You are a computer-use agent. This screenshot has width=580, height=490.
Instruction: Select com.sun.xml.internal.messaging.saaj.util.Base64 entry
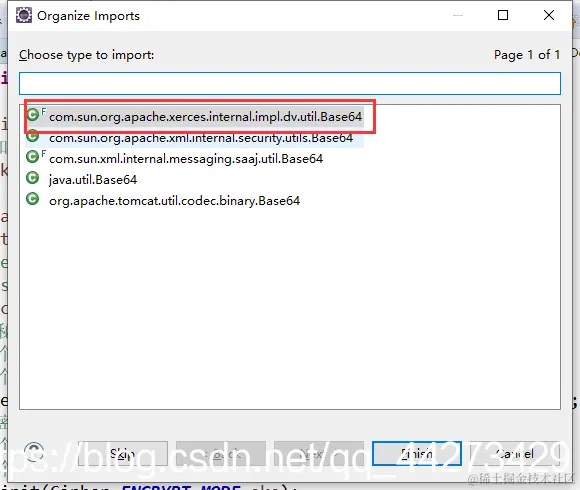[175, 159]
